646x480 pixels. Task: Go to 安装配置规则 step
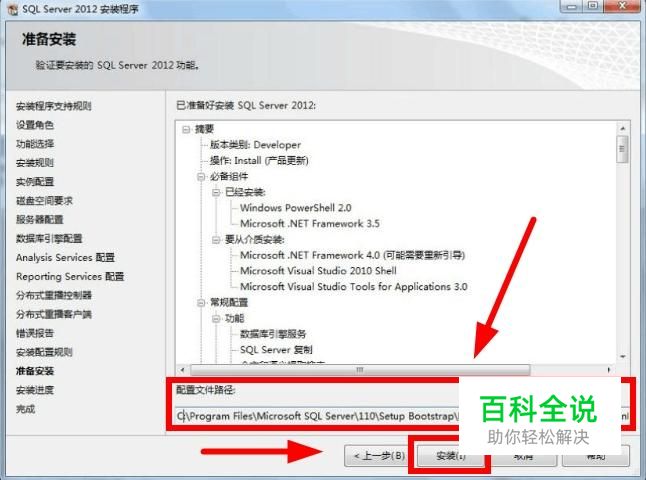[44, 352]
